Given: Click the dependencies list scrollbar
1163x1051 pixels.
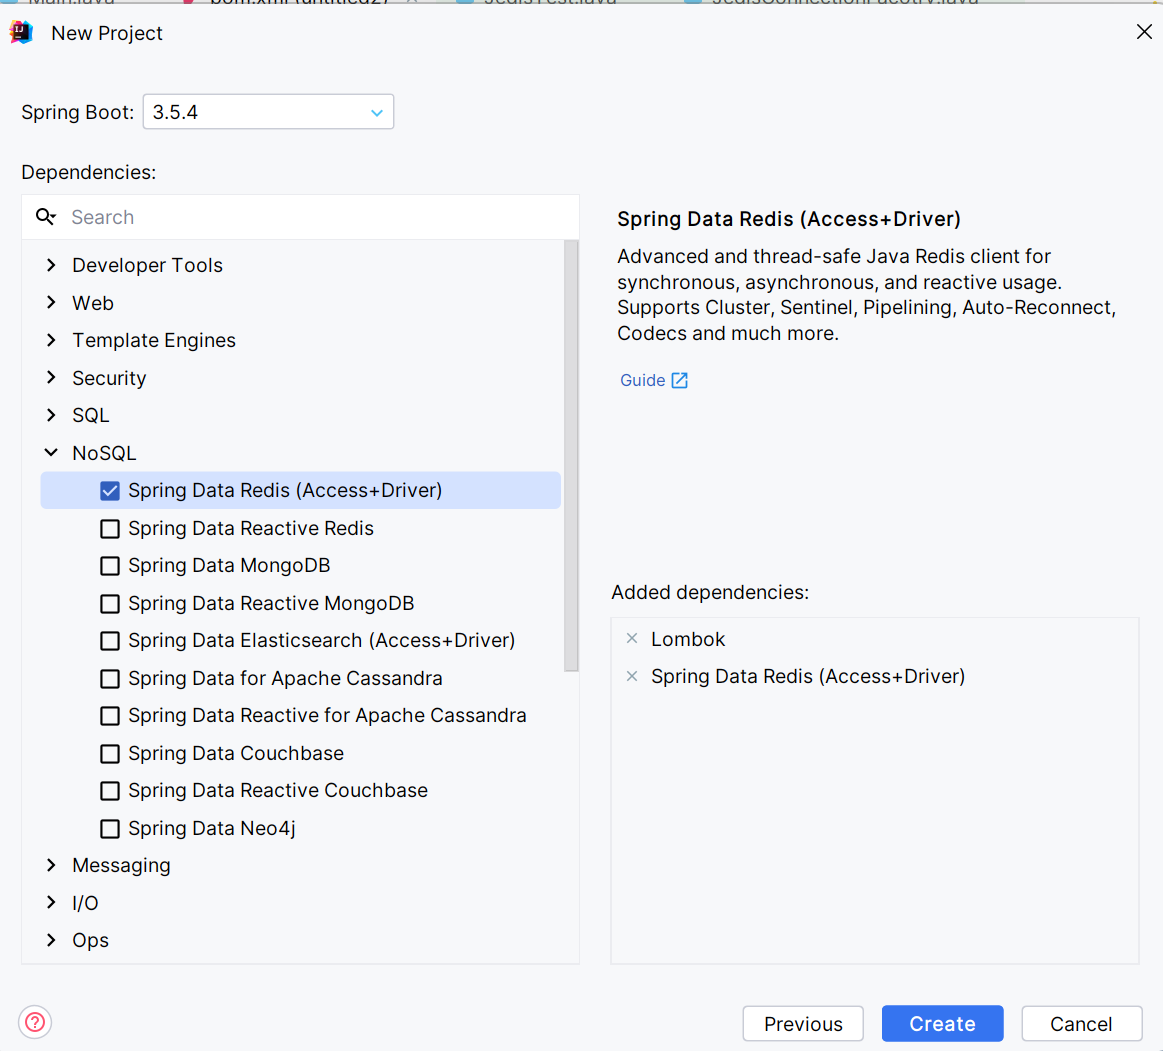Looking at the screenshot, I should tap(571, 455).
